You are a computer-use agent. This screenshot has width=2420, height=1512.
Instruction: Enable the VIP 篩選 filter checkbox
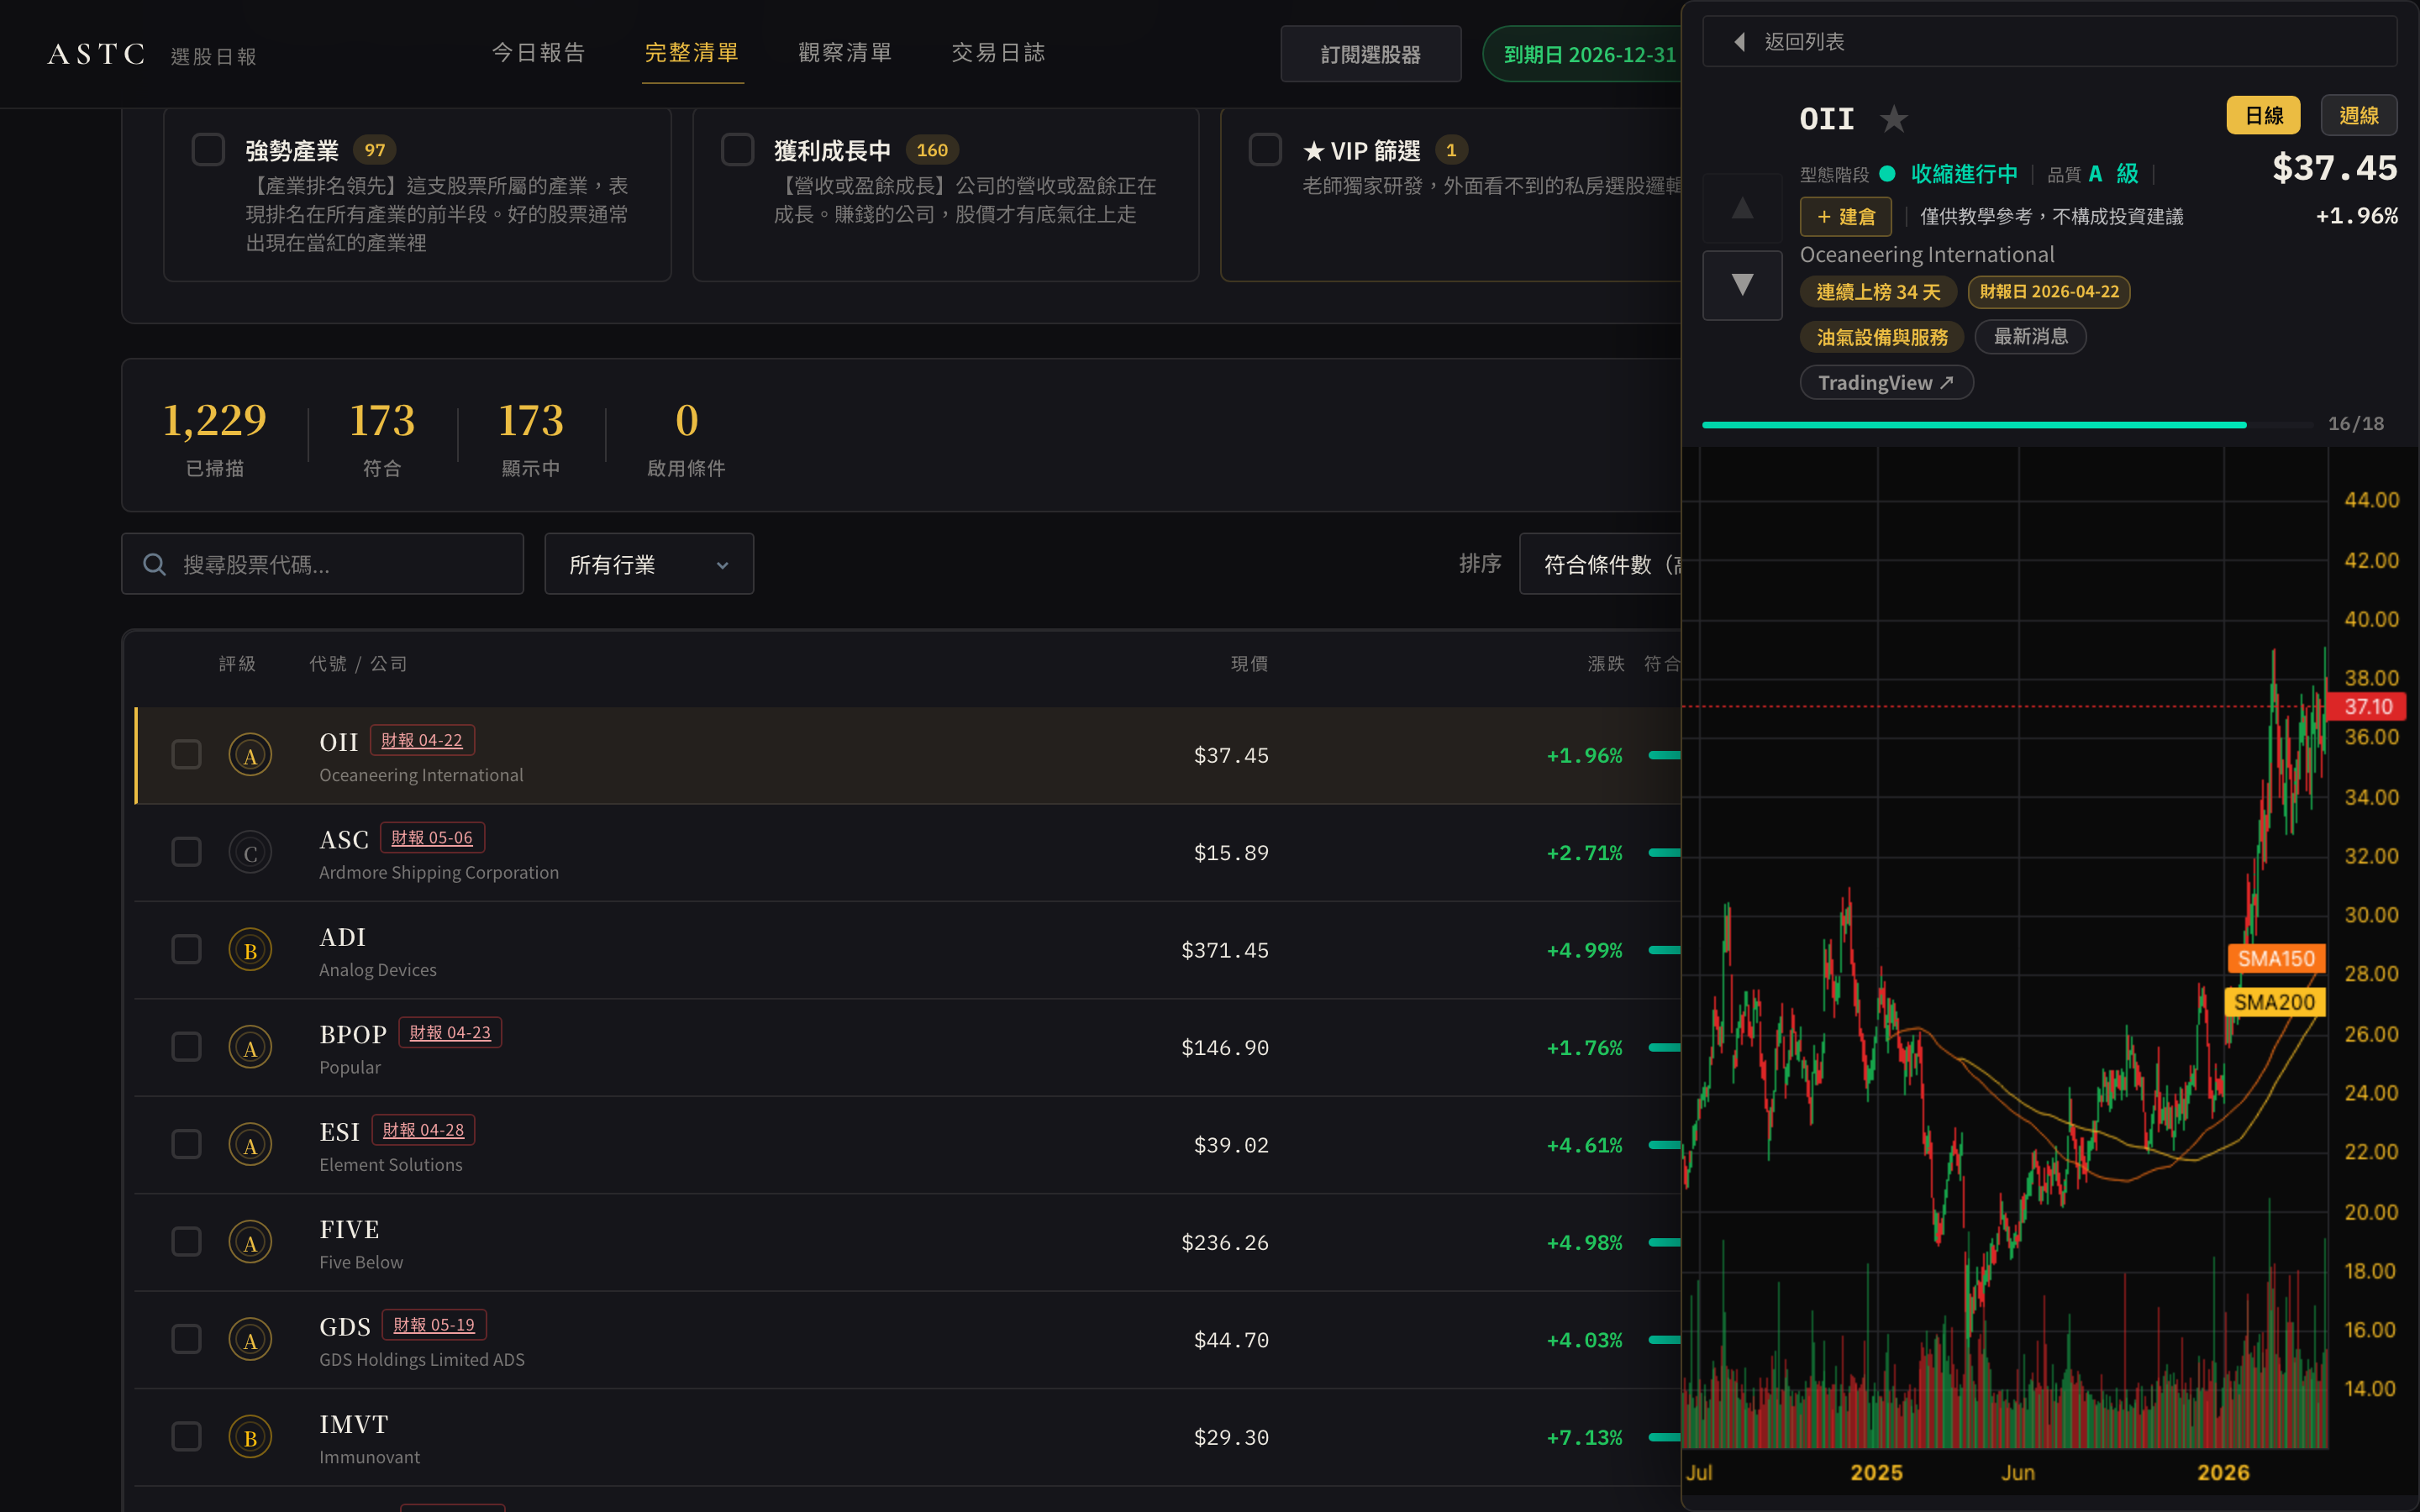coord(1265,150)
